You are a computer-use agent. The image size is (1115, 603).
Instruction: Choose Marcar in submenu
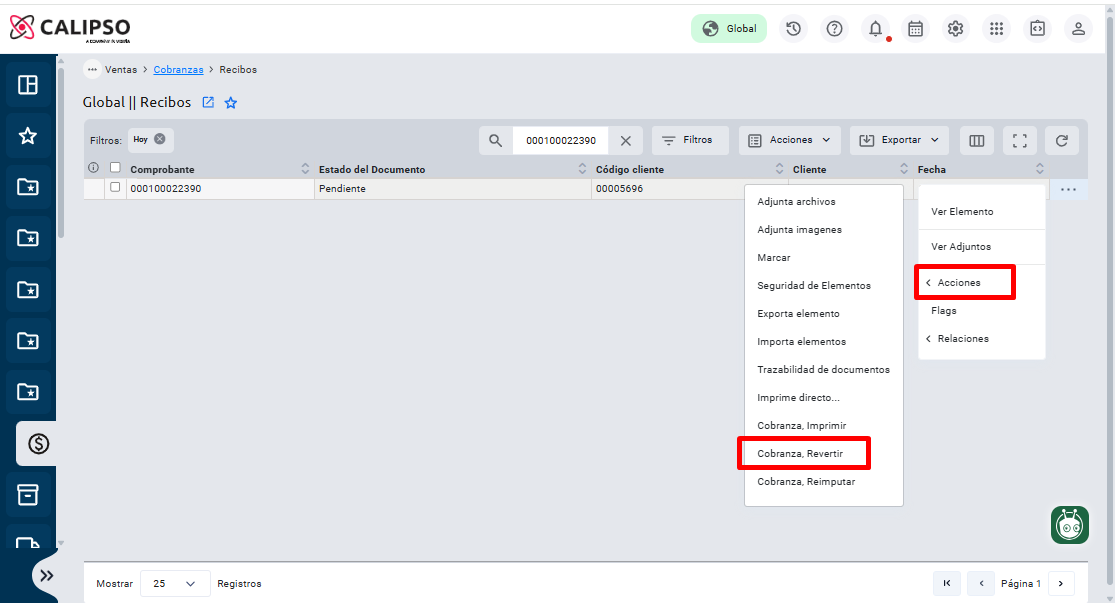(823, 257)
